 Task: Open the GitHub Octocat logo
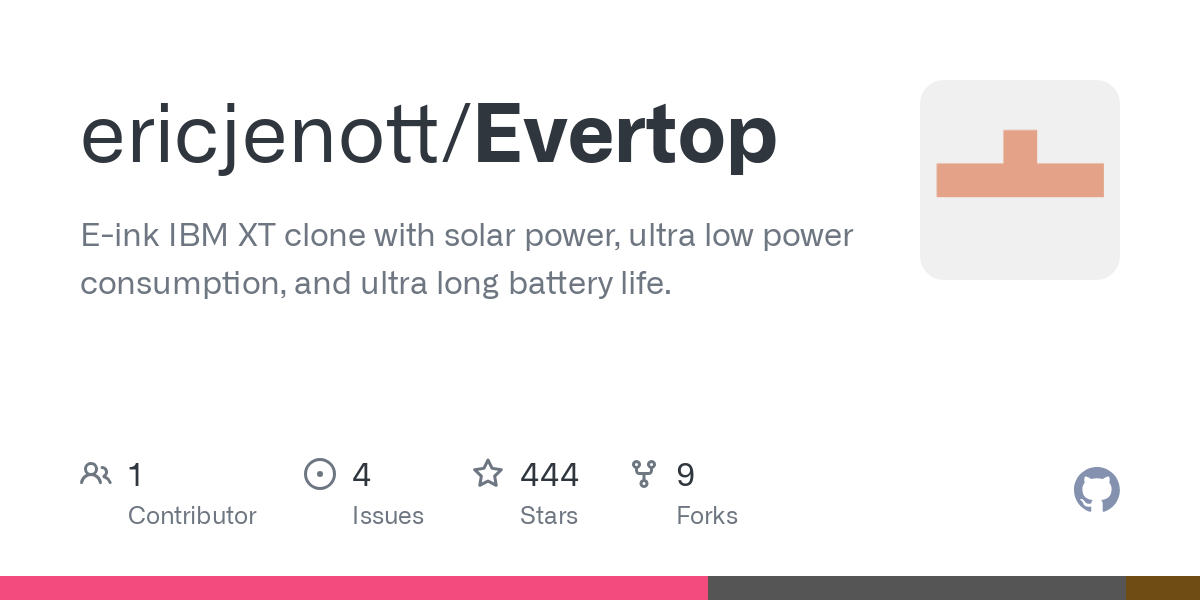1097,490
